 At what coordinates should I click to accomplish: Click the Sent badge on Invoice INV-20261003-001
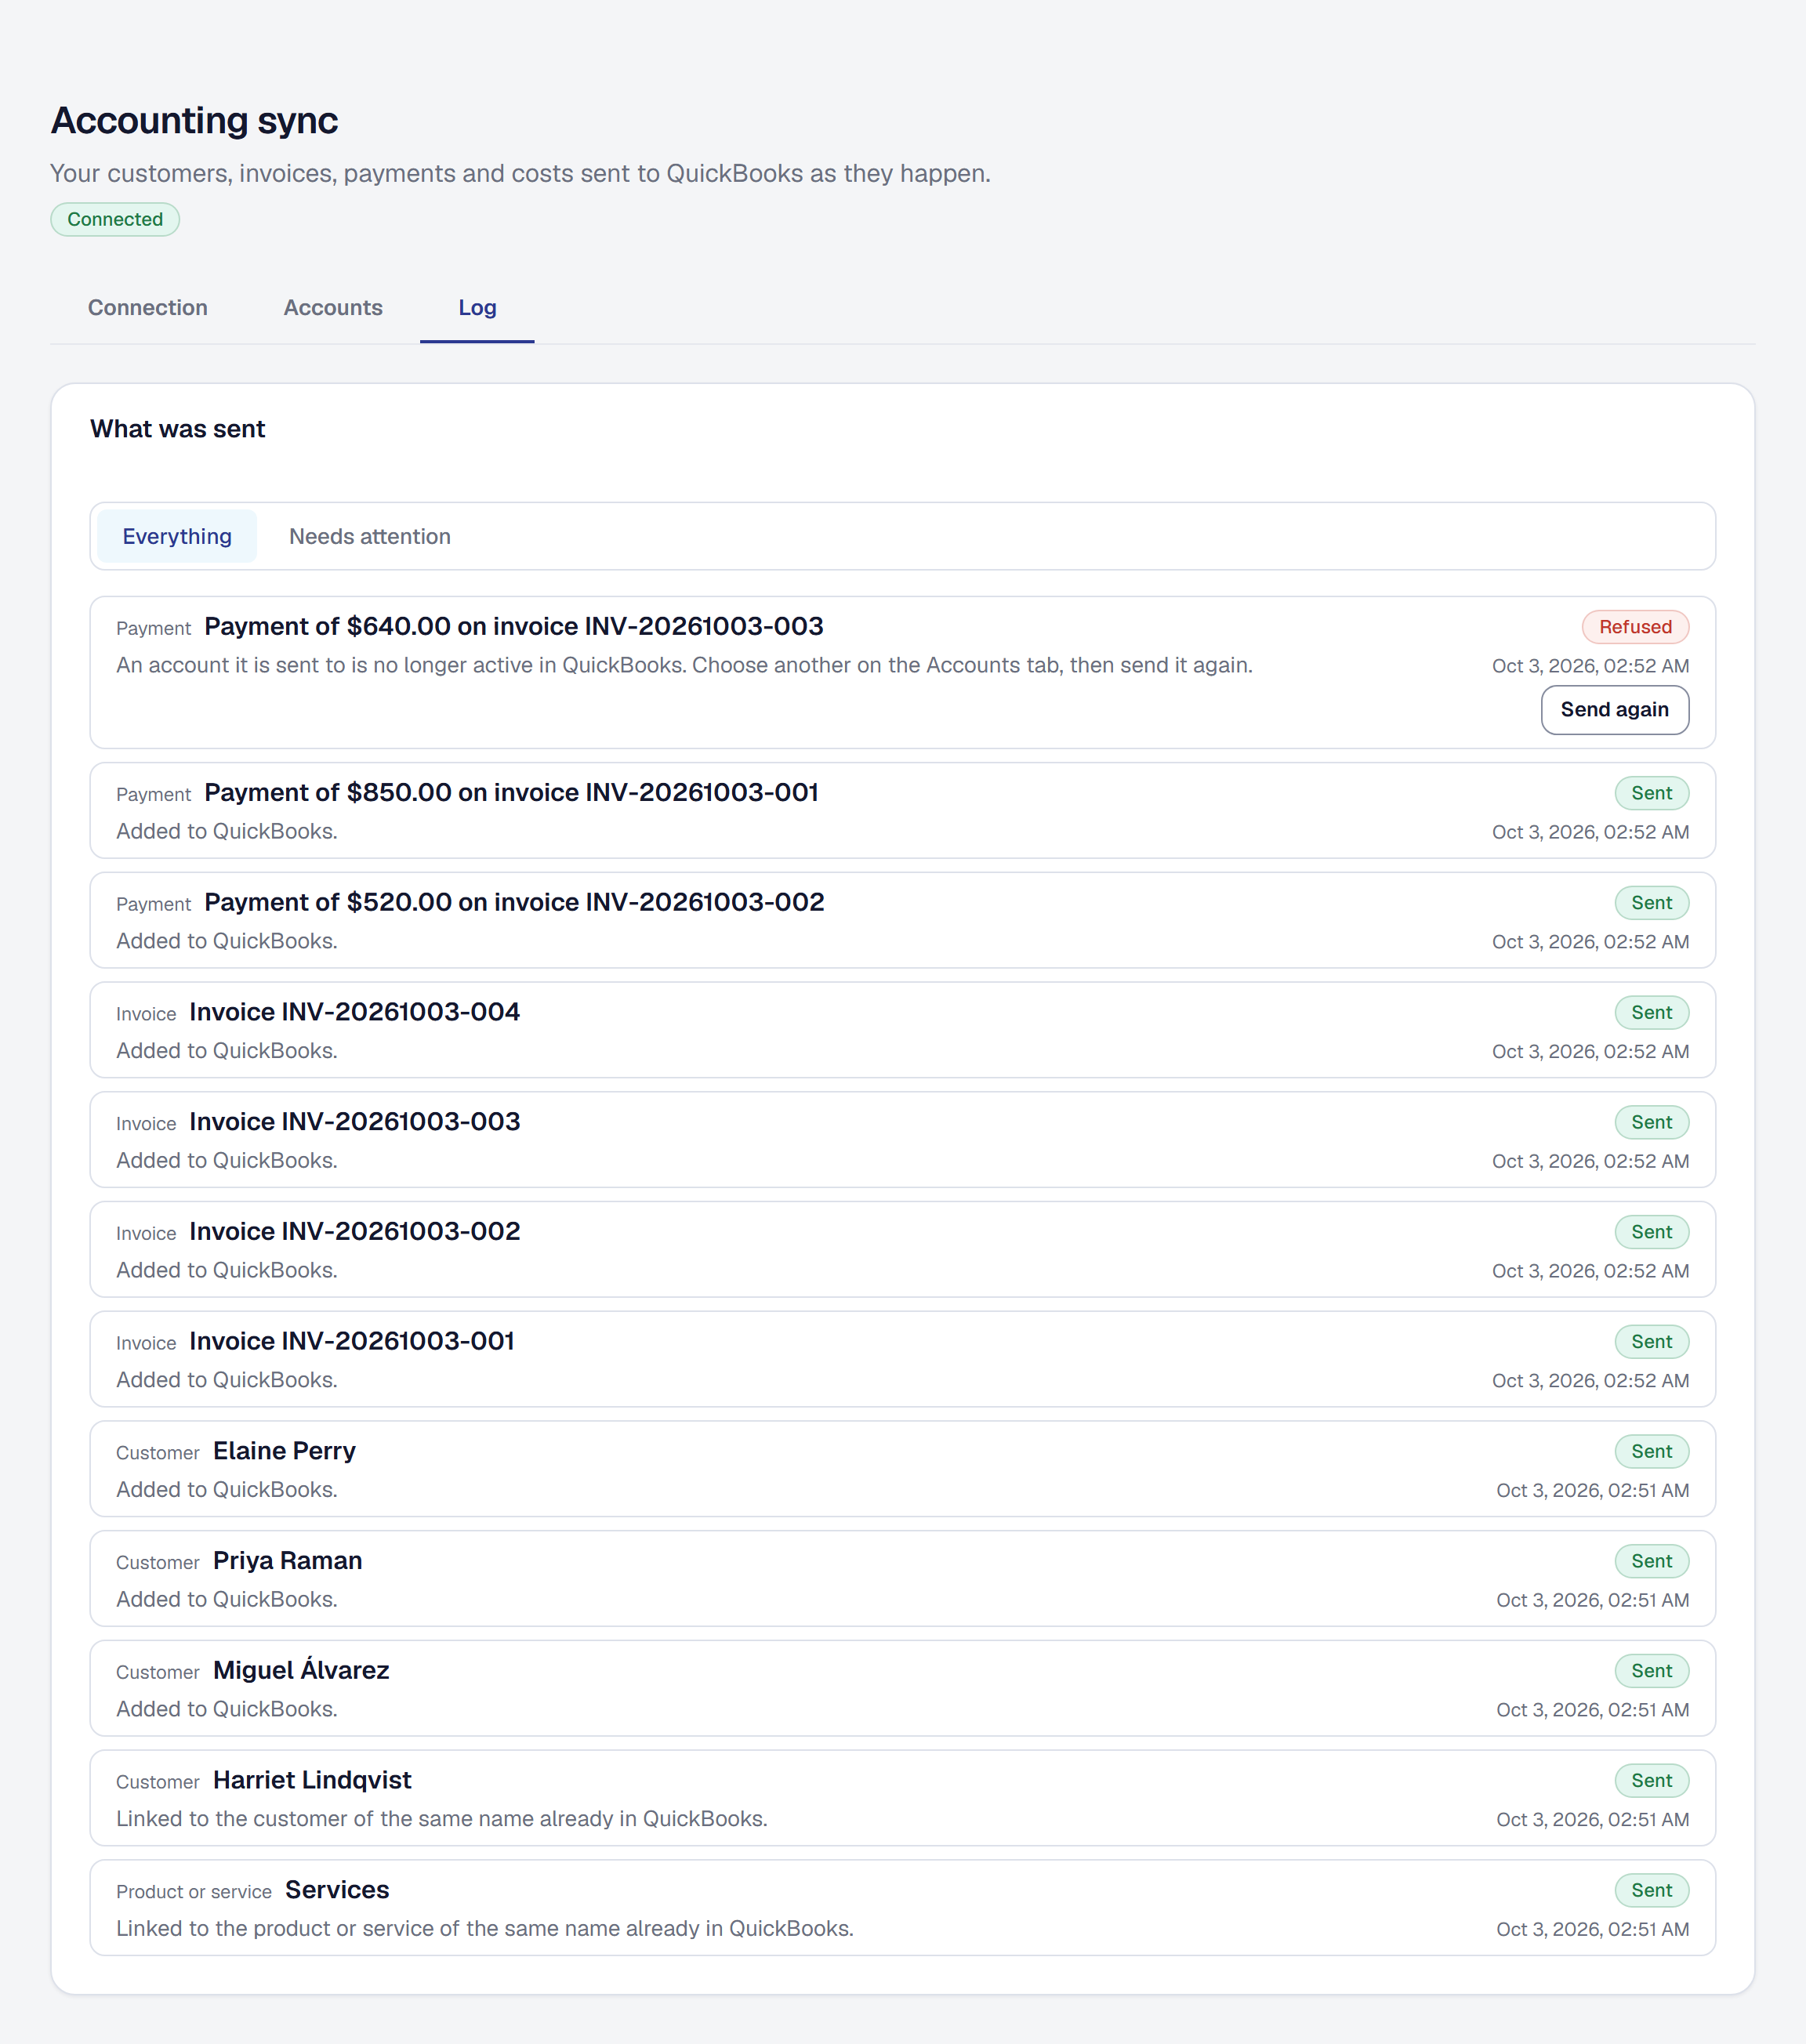(x=1651, y=1342)
